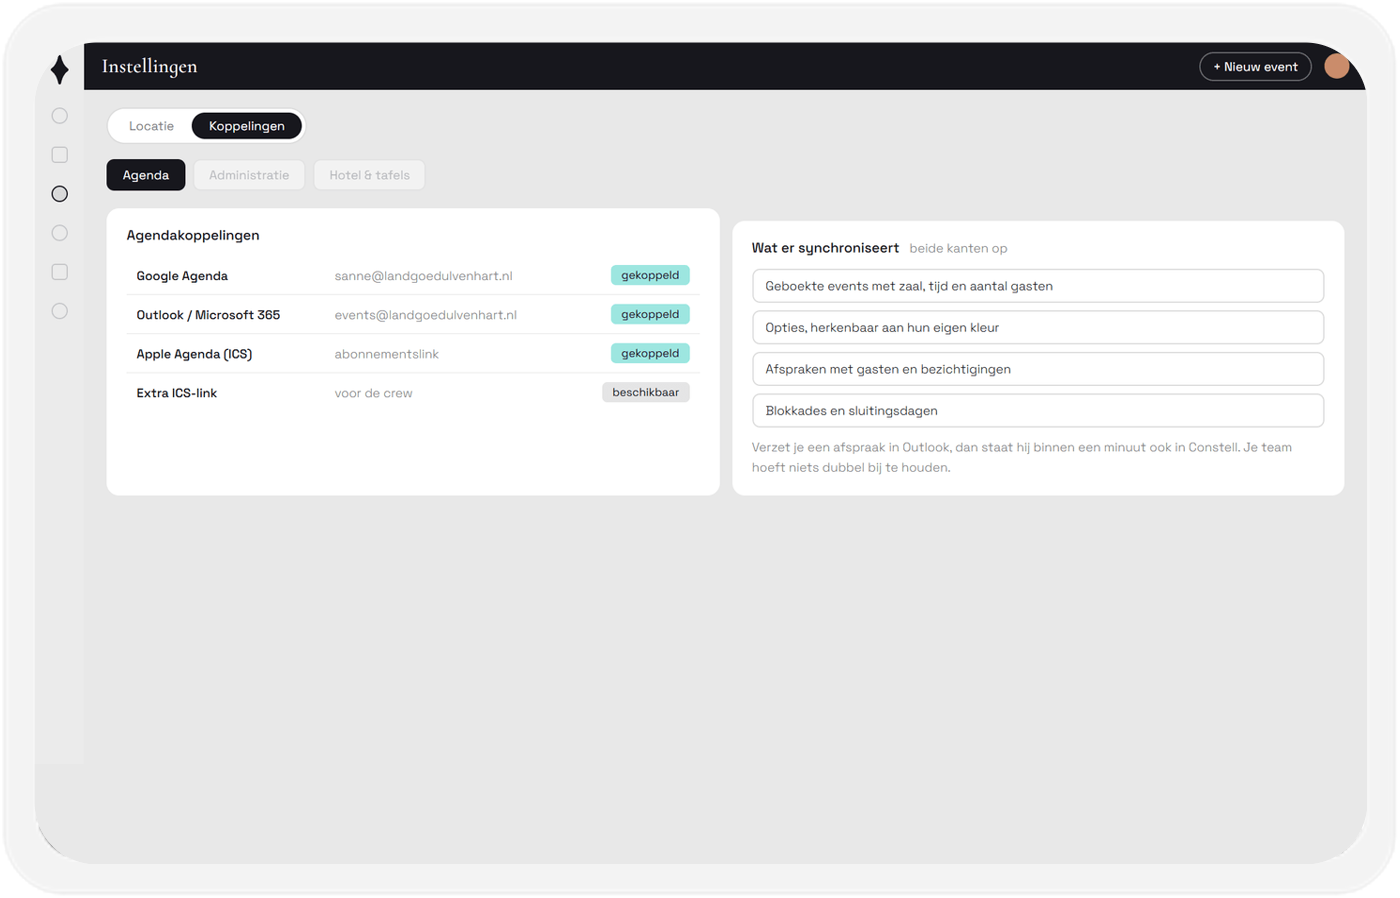The width and height of the screenshot is (1400, 898).
Task: Select the Koppelingen tab
Action: pos(247,126)
